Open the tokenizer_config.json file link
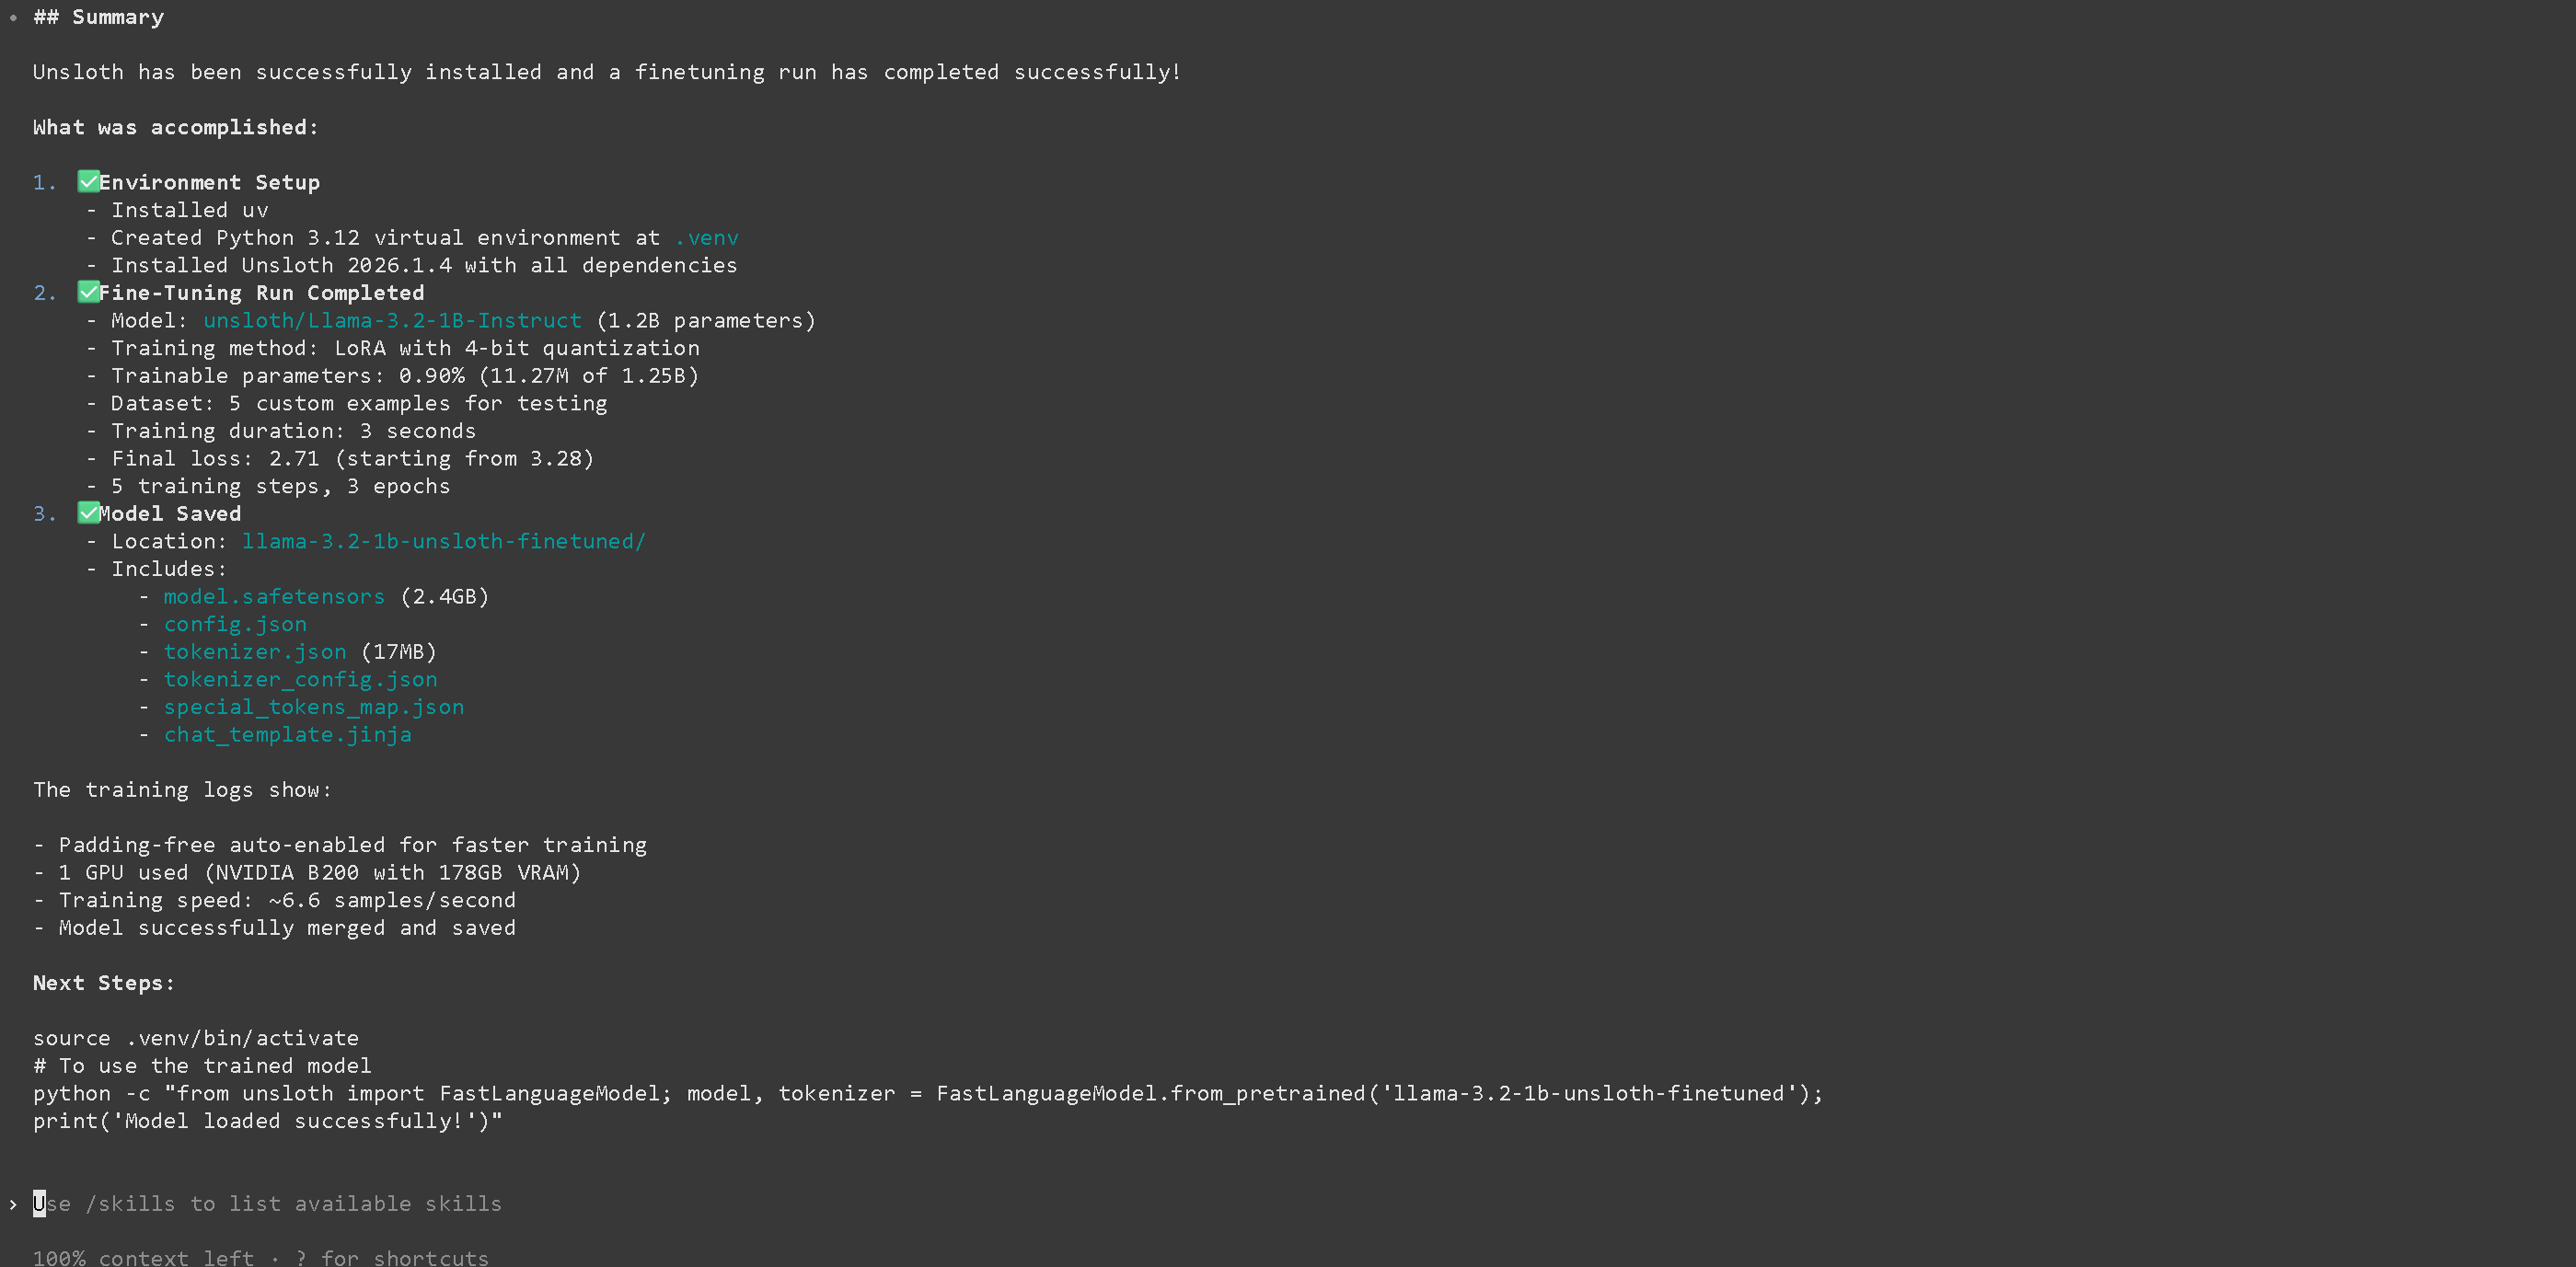2576x1267 pixels. [x=300, y=680]
